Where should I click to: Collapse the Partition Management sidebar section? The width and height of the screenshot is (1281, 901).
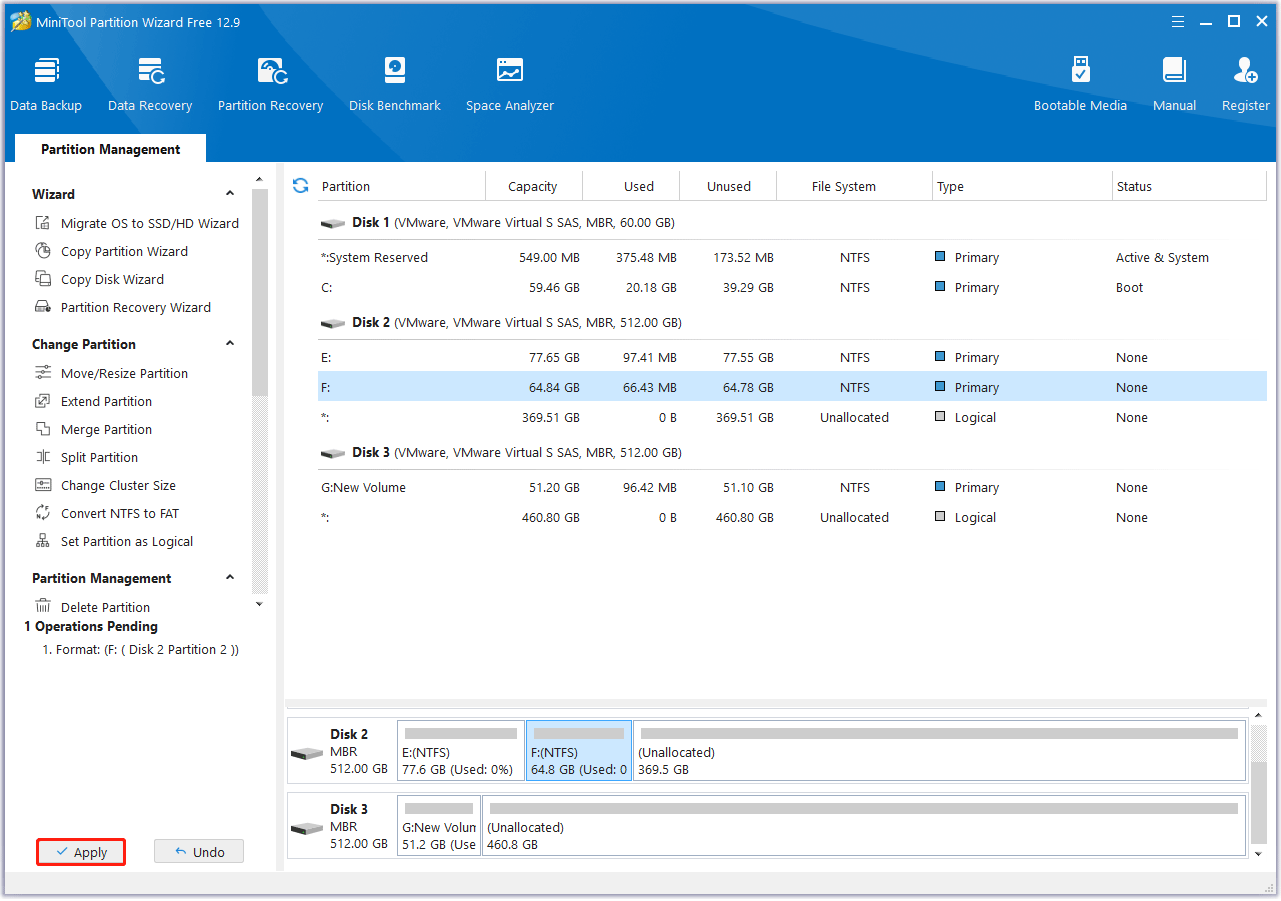[x=230, y=578]
